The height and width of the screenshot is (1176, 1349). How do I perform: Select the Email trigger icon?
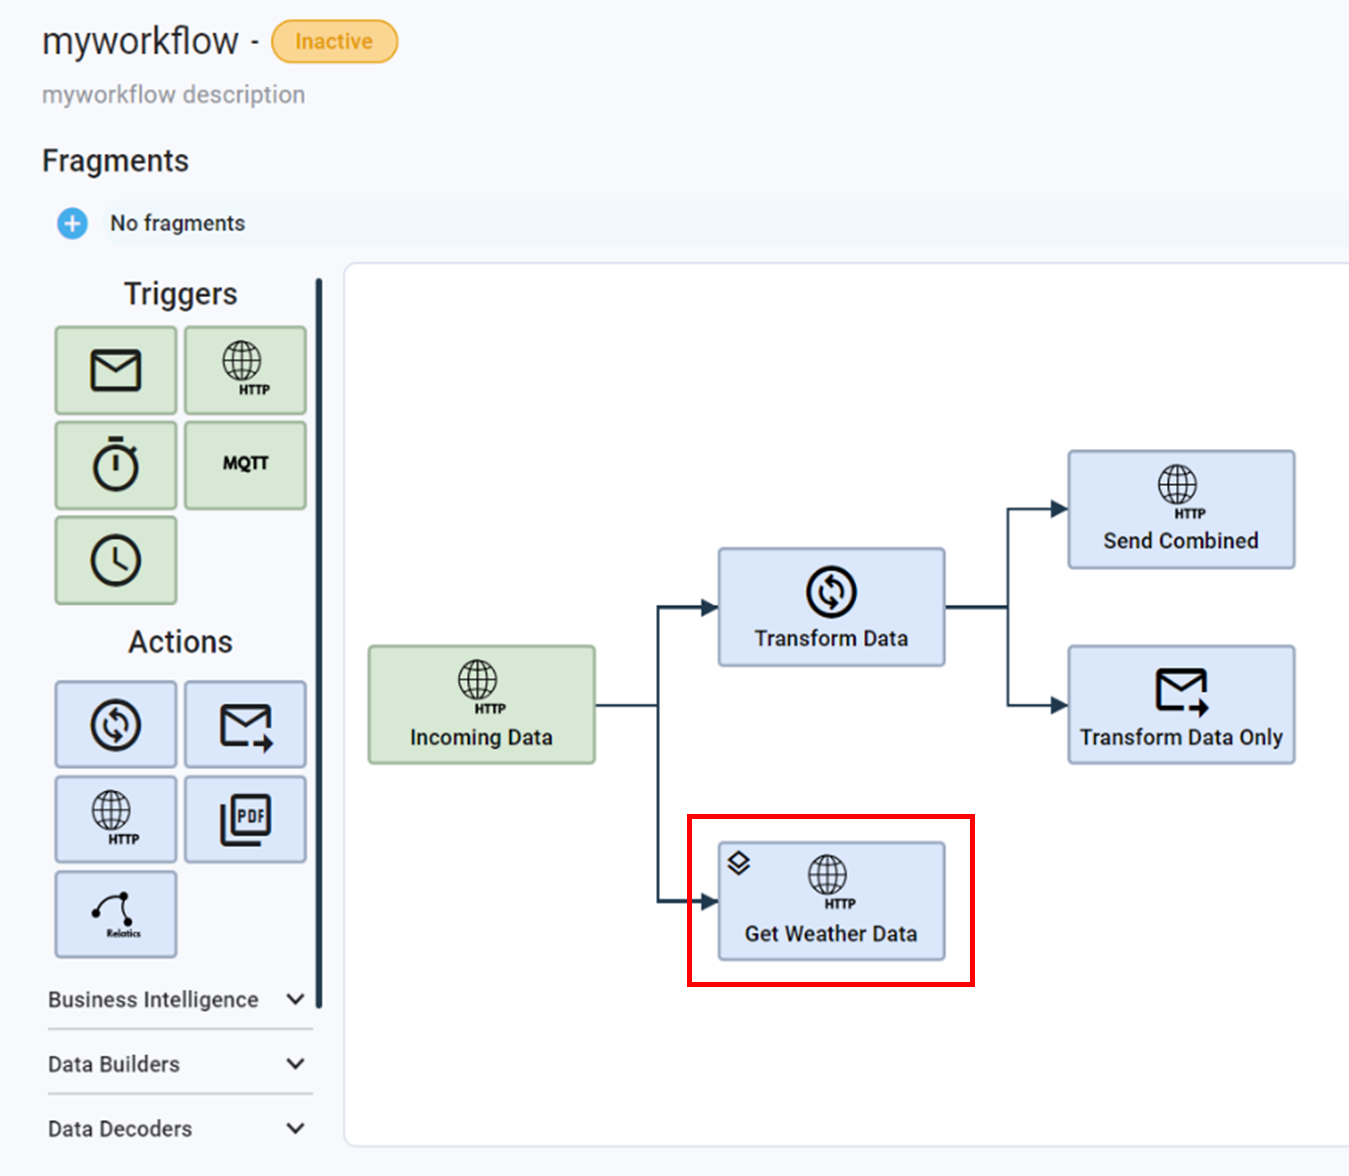[x=115, y=370]
